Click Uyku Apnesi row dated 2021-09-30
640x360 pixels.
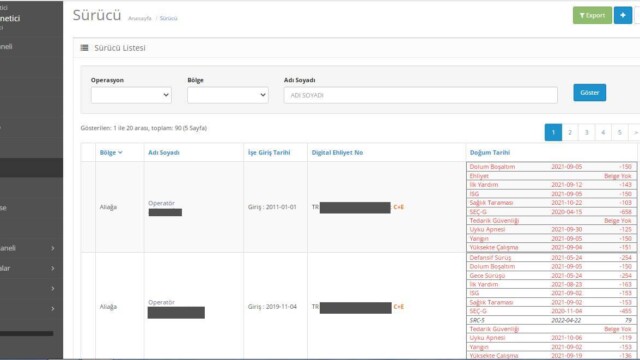[551, 229]
